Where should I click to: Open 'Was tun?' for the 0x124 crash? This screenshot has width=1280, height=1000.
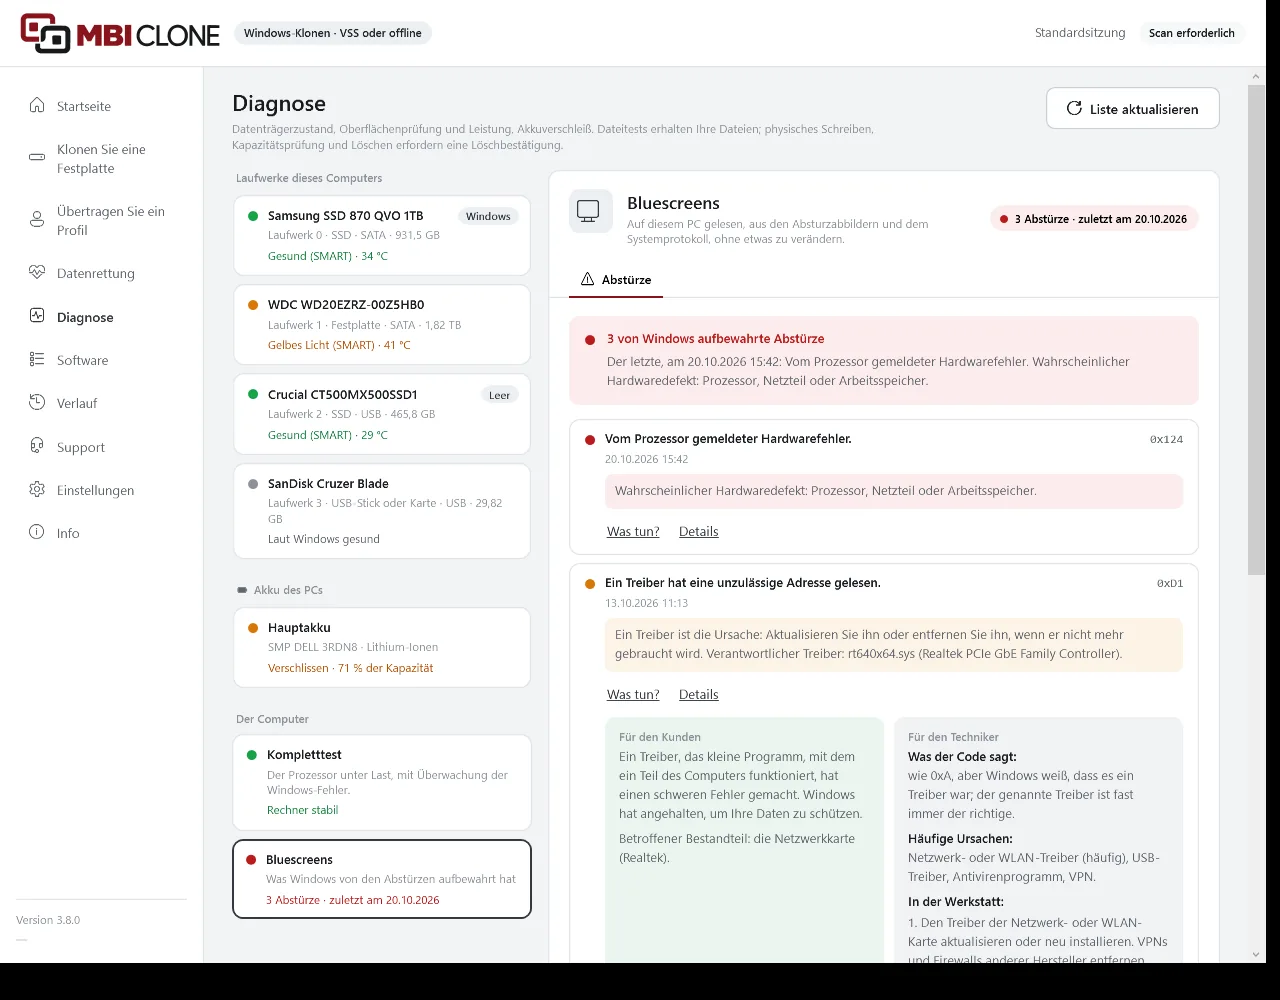click(633, 532)
